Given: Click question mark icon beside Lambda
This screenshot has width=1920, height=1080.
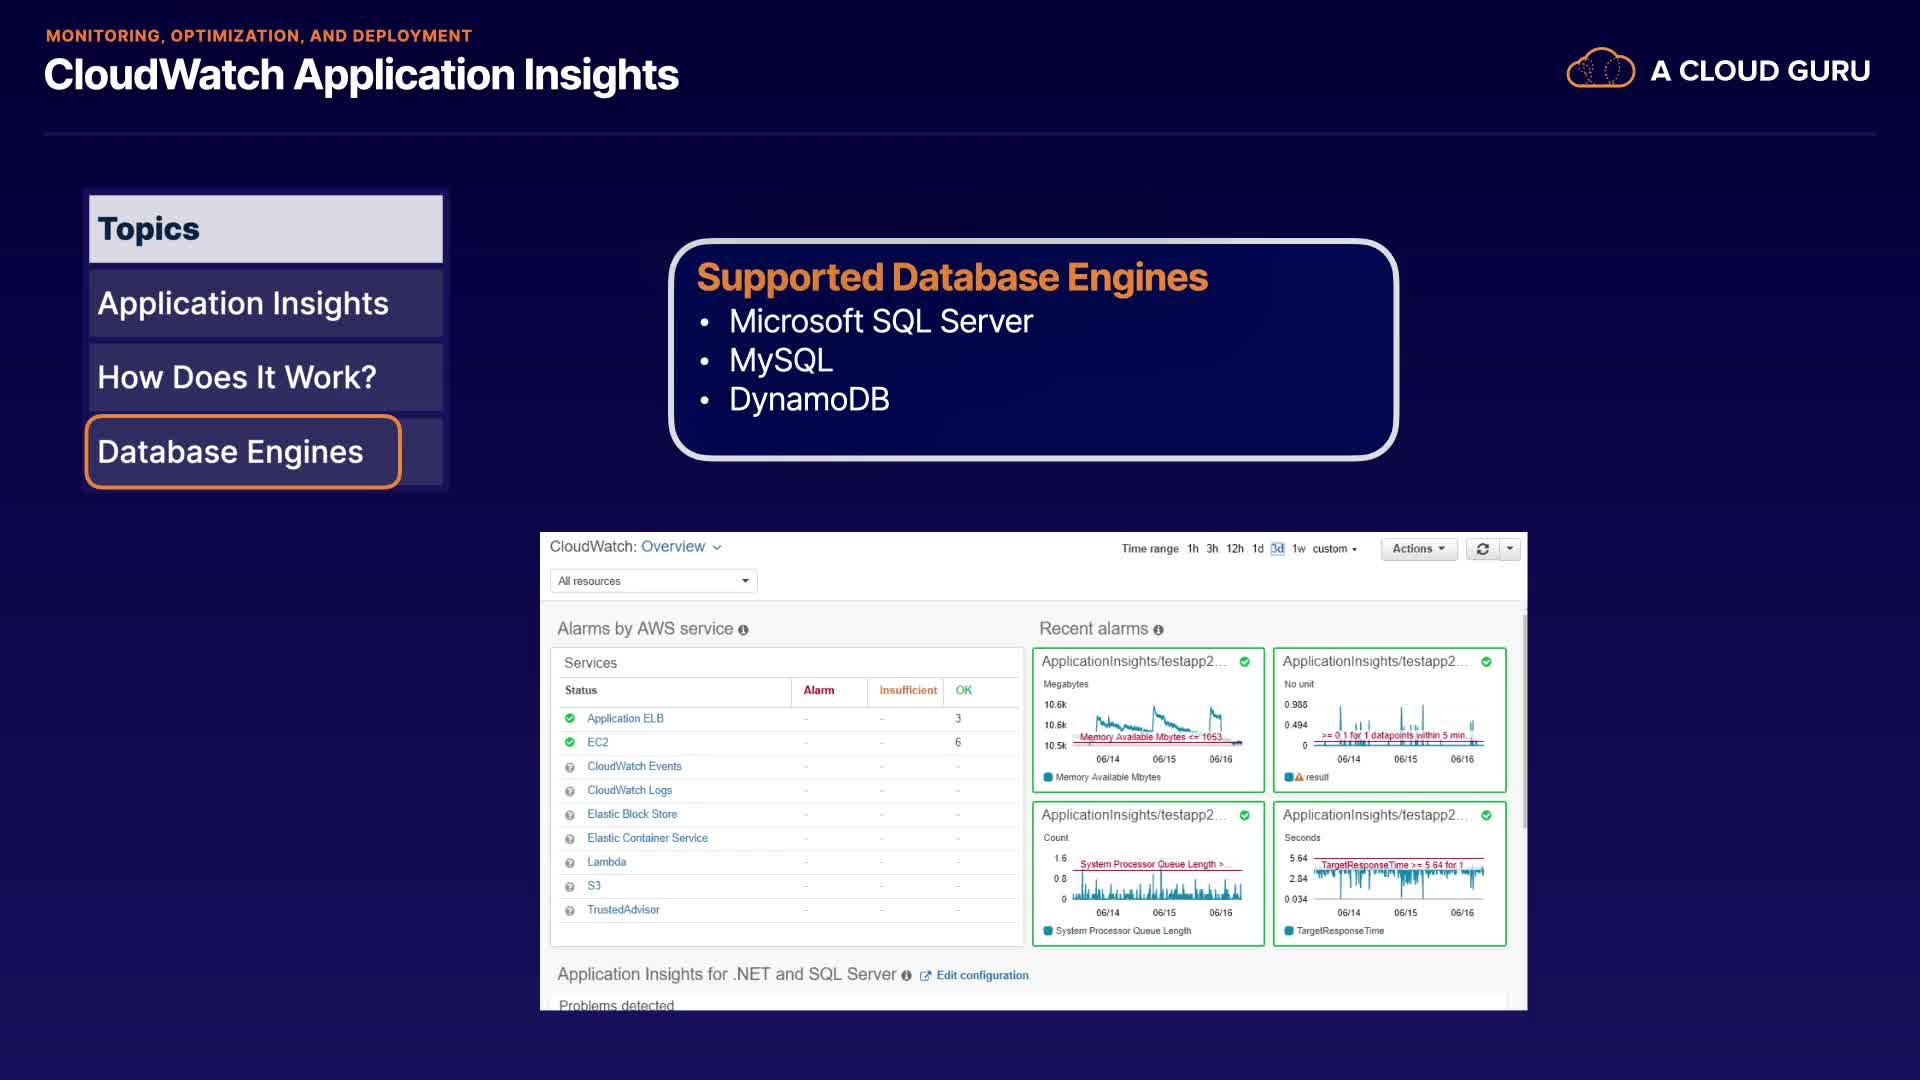Looking at the screenshot, I should [570, 862].
